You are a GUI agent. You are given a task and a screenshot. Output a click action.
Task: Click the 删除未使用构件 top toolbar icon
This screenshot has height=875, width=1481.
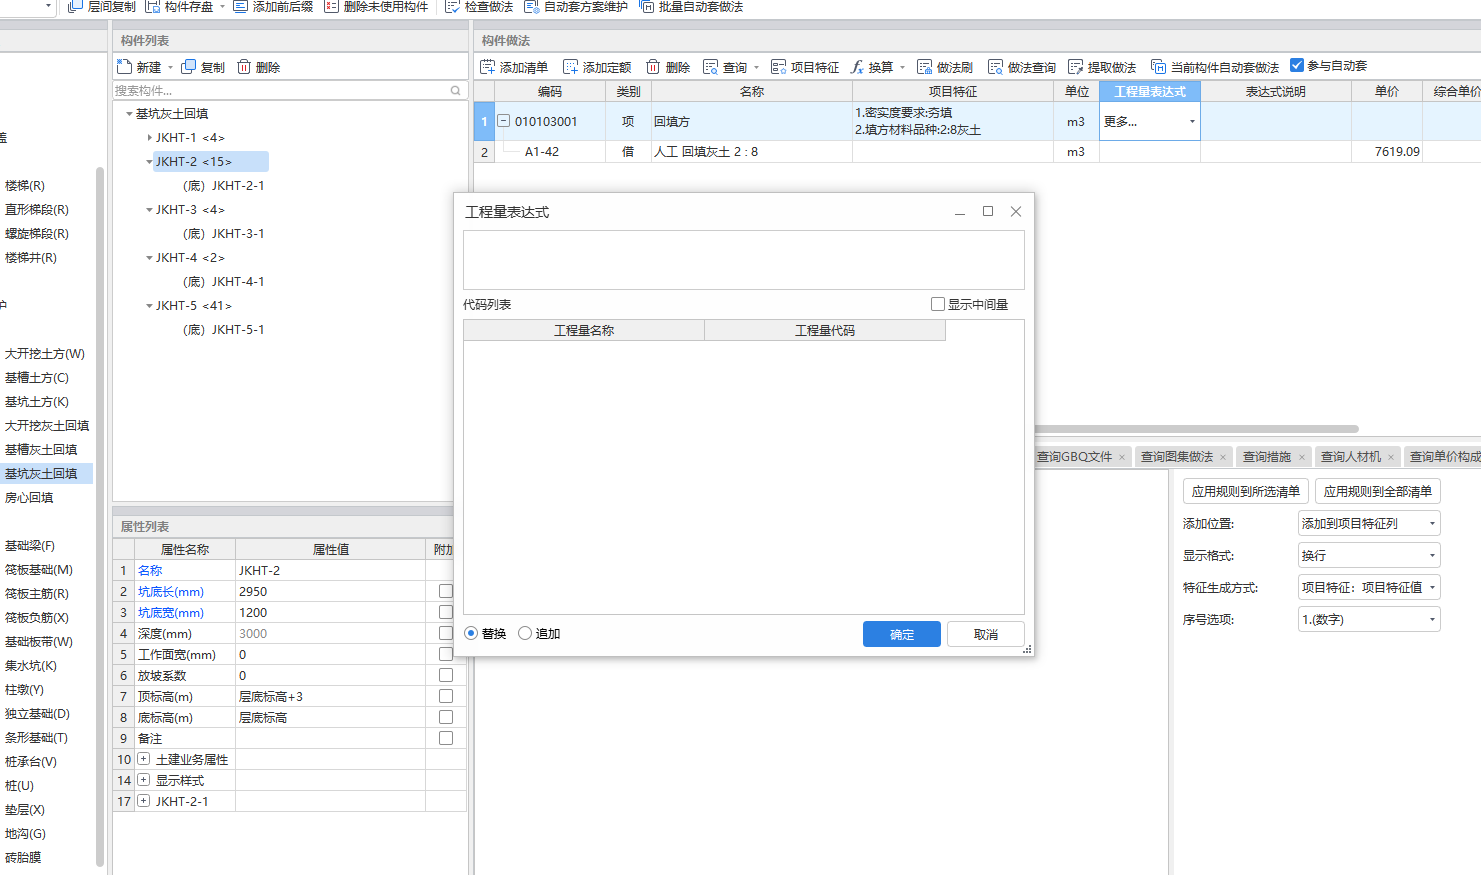pos(331,6)
